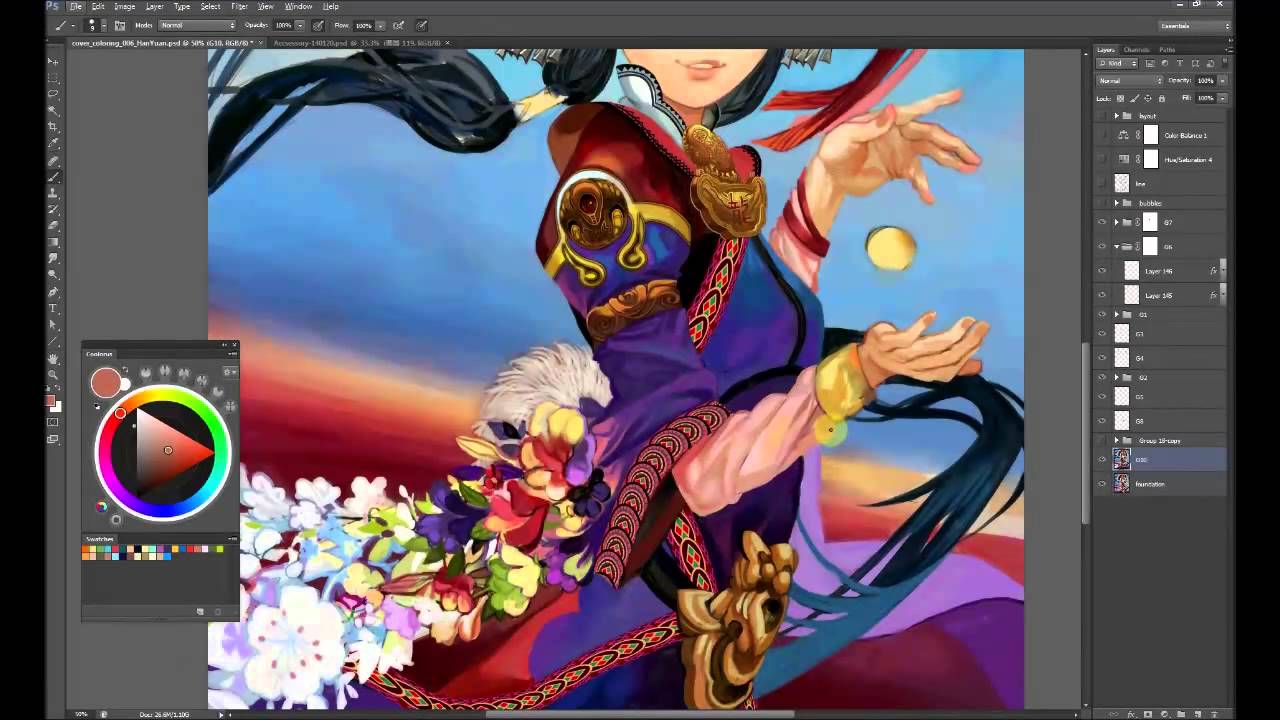This screenshot has width=1280, height=720.
Task: Click the foreground color swatch in toolbox
Action: click(x=50, y=400)
